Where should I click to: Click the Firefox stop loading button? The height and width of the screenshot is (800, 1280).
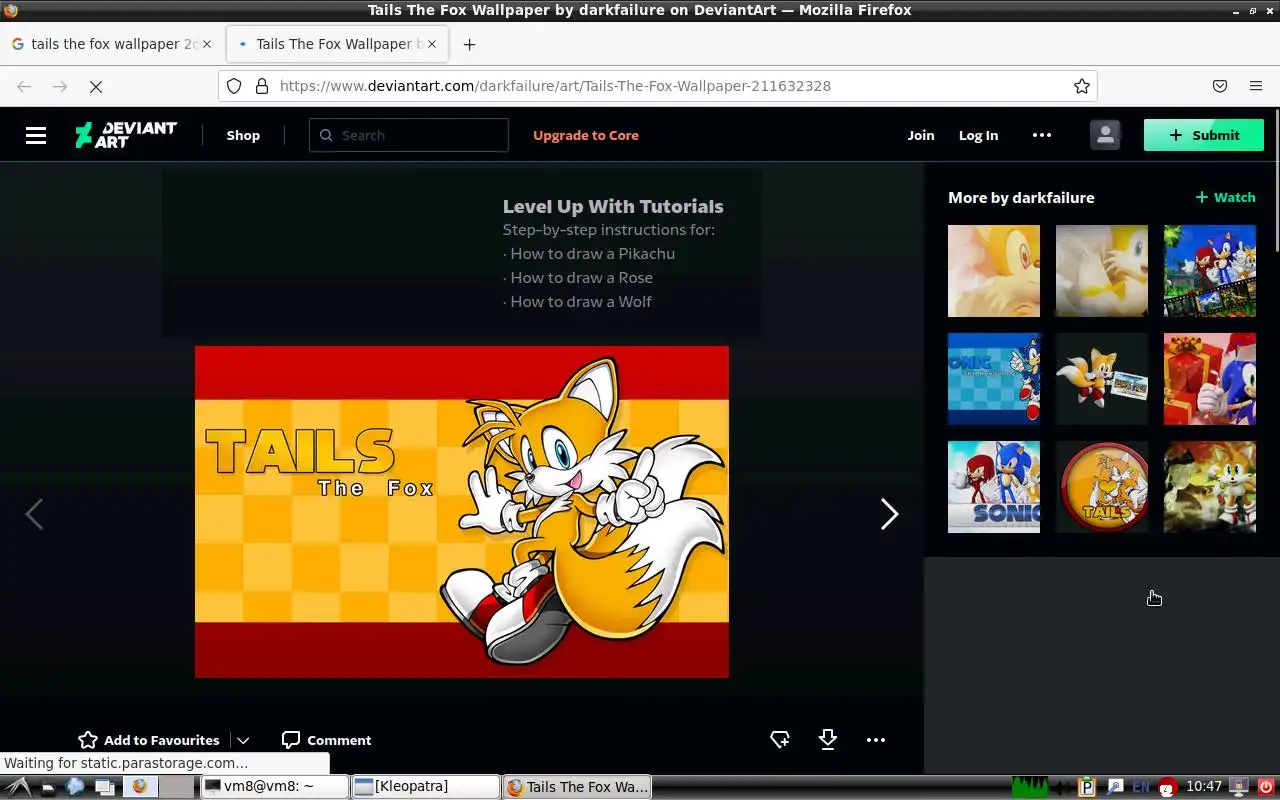tap(96, 86)
